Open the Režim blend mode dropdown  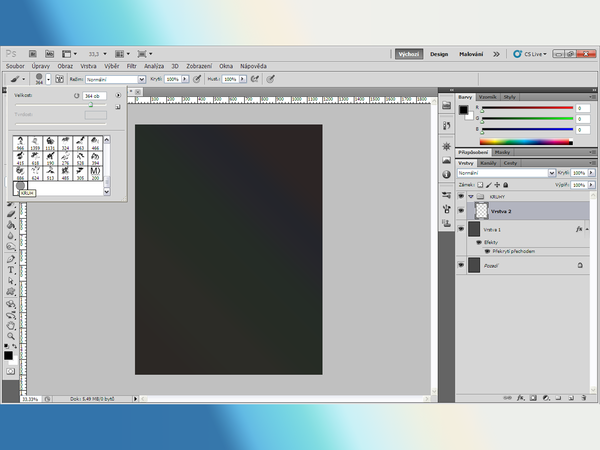[113, 78]
